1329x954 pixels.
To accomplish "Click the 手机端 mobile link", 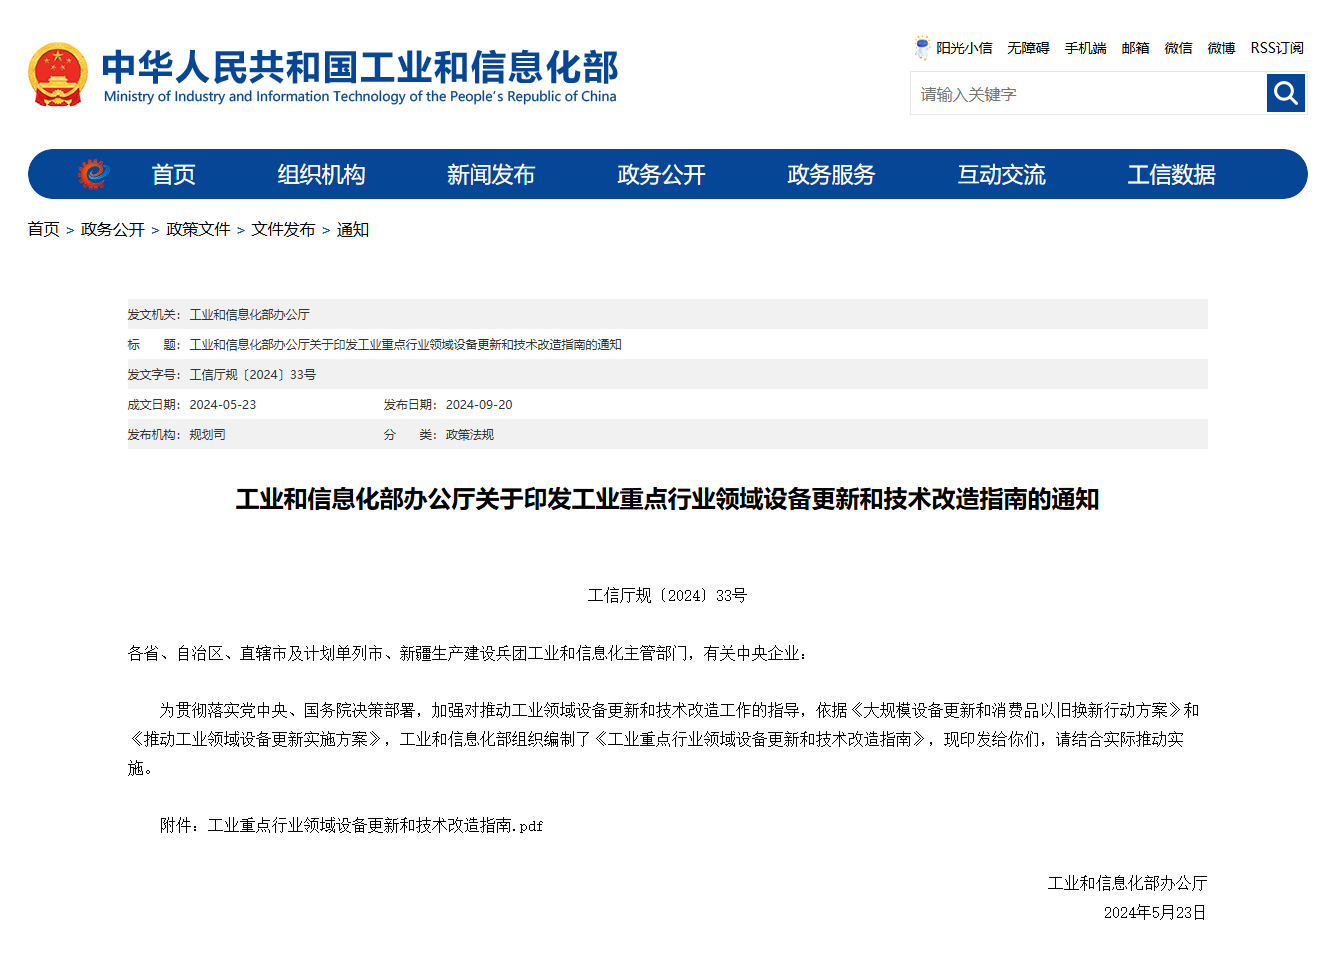I will click(1085, 48).
